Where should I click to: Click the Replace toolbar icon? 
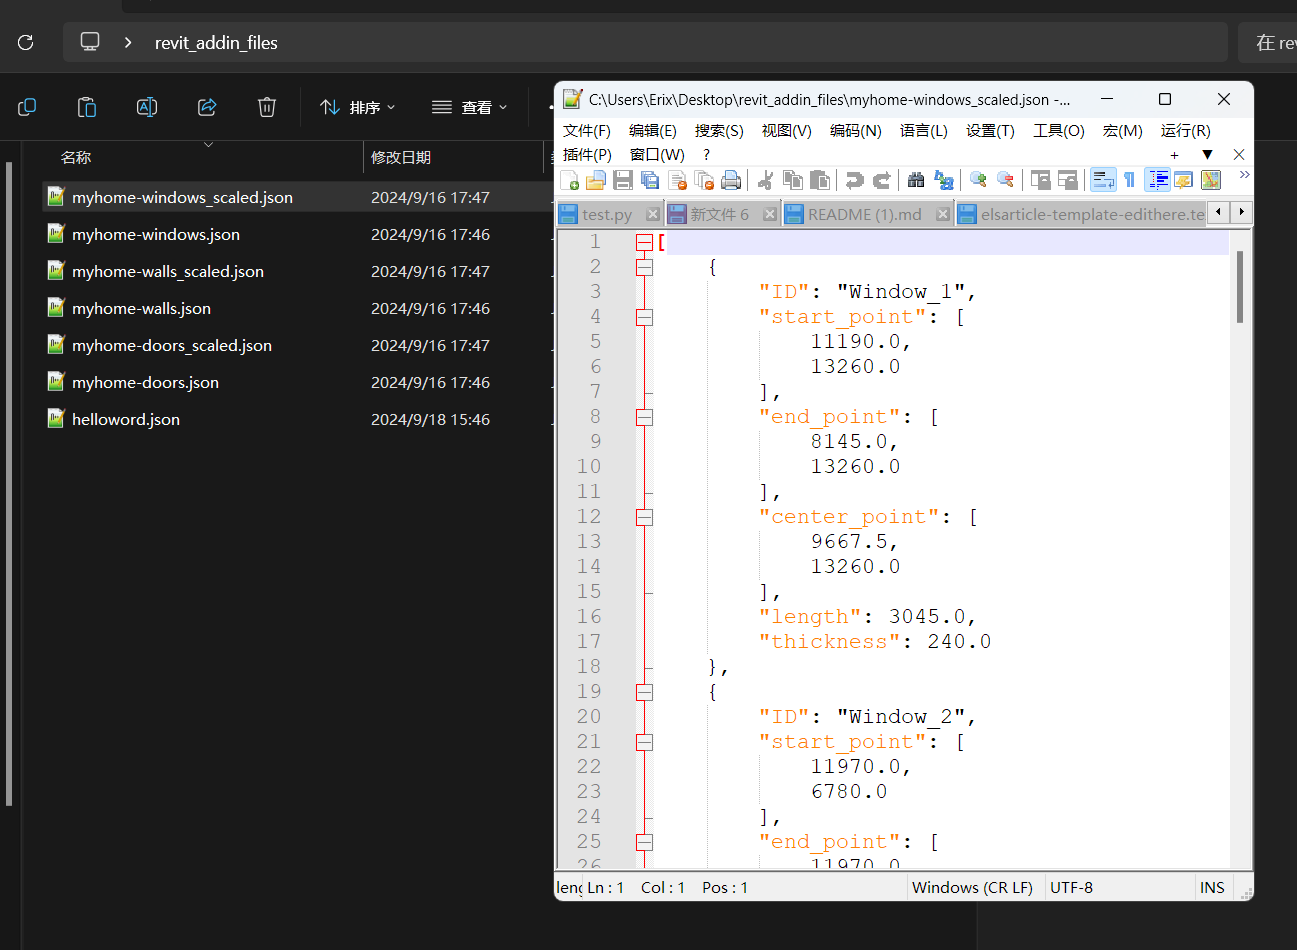(x=943, y=180)
